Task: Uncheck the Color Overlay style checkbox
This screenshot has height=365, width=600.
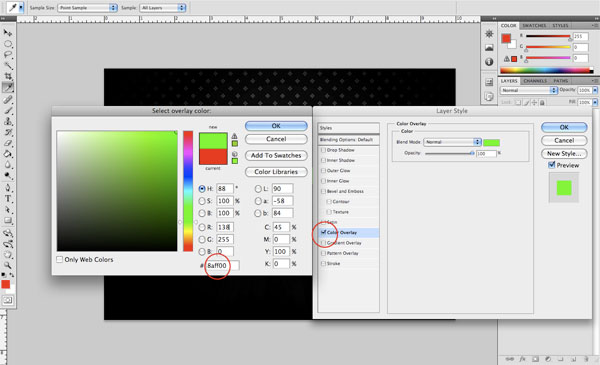Action: tap(323, 232)
